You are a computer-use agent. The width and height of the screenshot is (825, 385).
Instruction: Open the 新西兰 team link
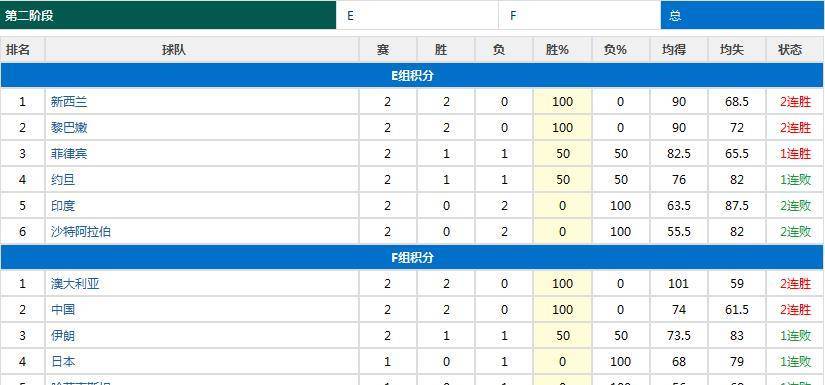point(69,102)
